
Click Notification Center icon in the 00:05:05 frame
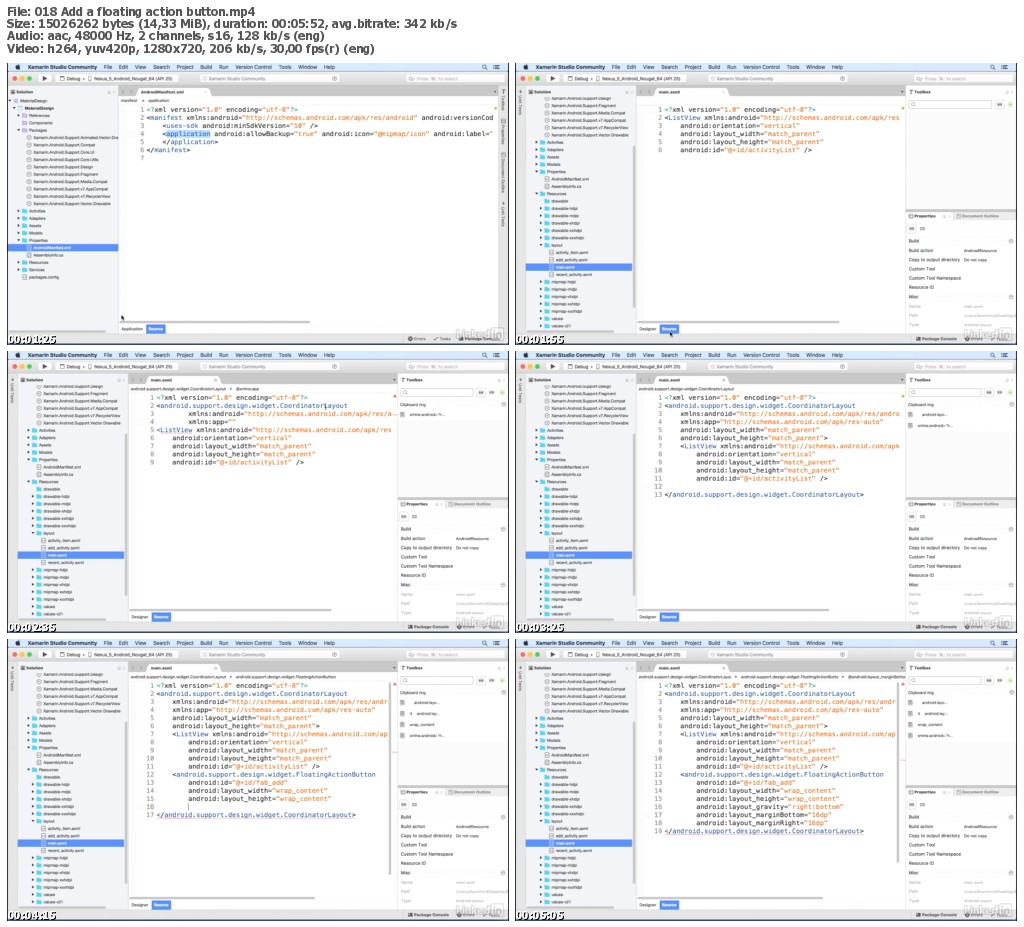point(1005,643)
